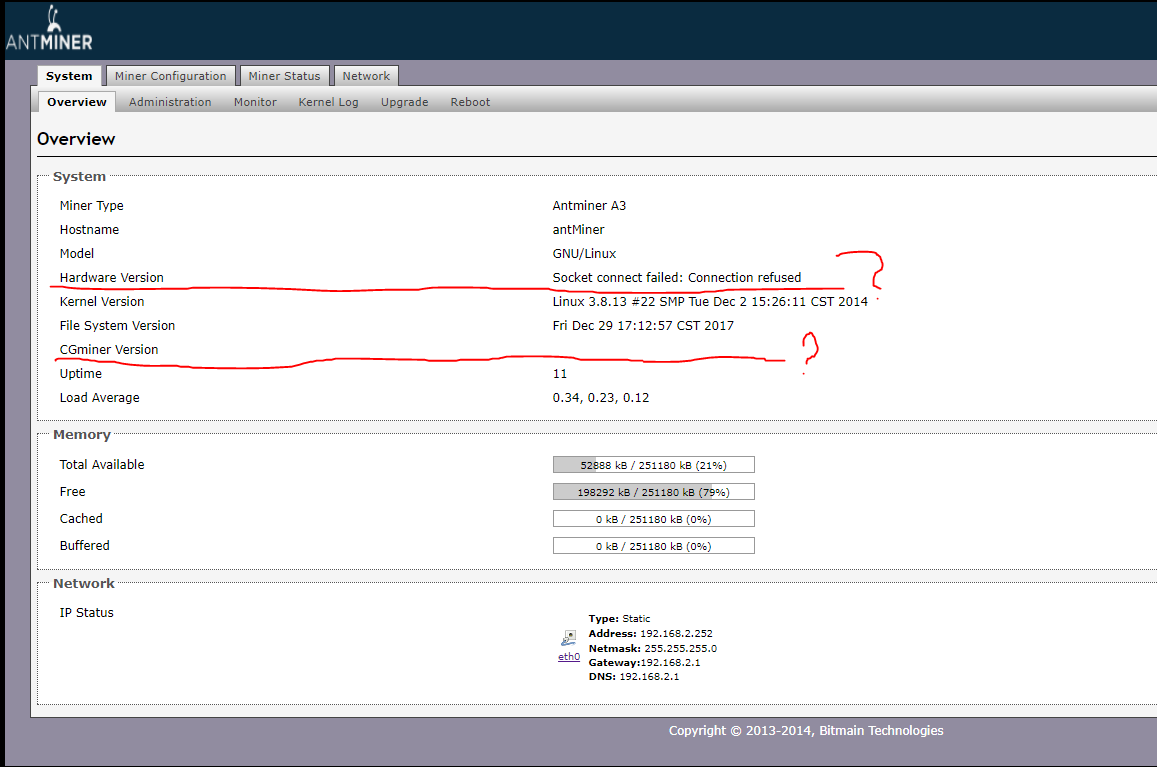1157x767 pixels.
Task: Click the 'IP Status' label
Action: coord(86,613)
